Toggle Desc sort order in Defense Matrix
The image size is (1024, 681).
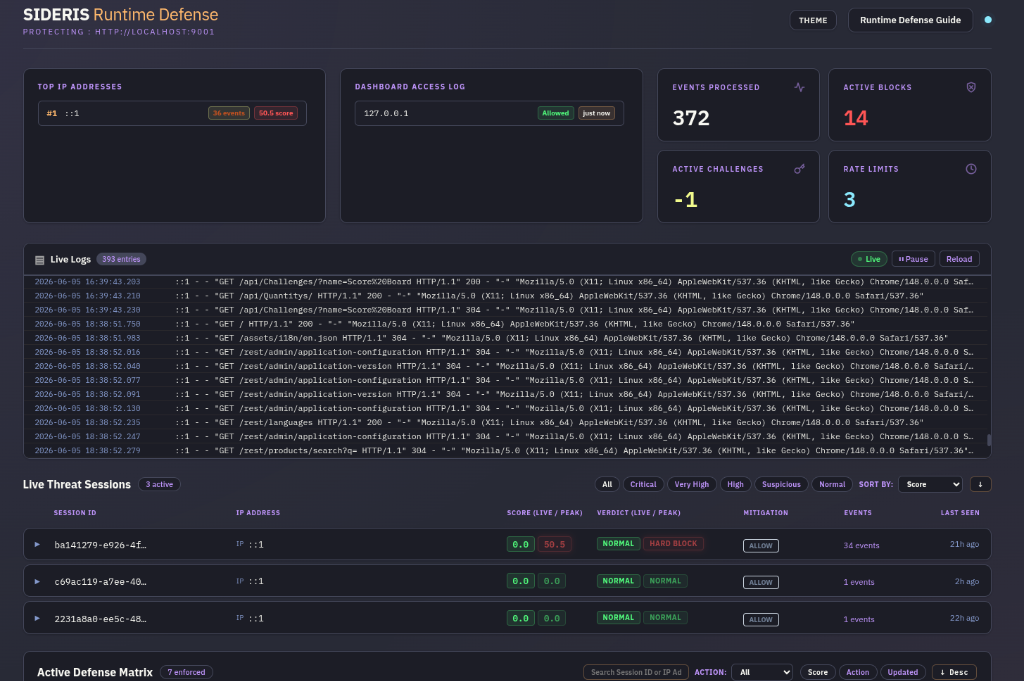point(954,672)
